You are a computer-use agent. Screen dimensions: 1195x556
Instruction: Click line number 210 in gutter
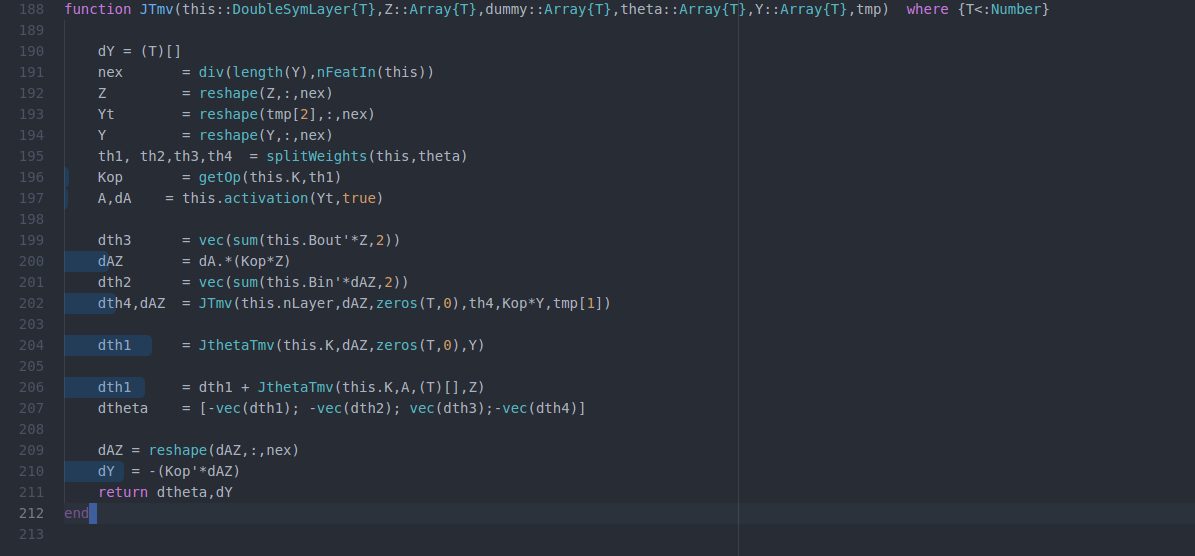coord(31,471)
